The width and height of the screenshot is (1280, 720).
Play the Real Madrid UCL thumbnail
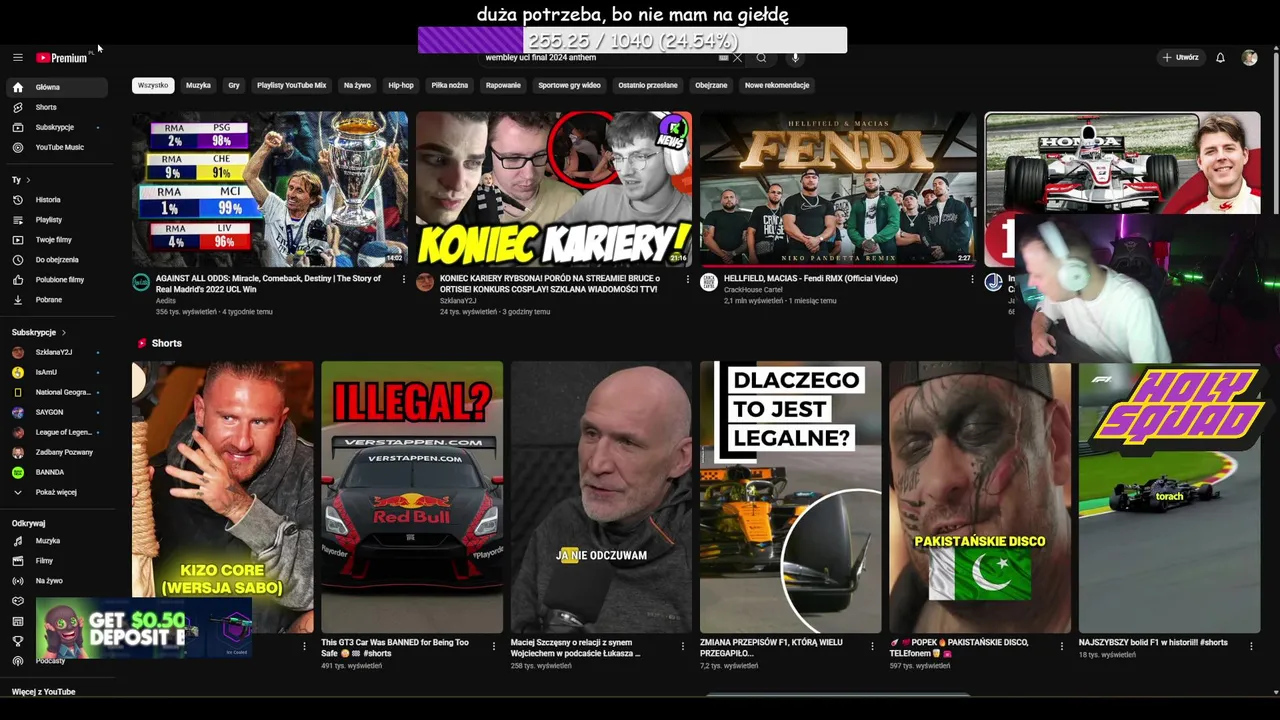pyautogui.click(x=270, y=189)
